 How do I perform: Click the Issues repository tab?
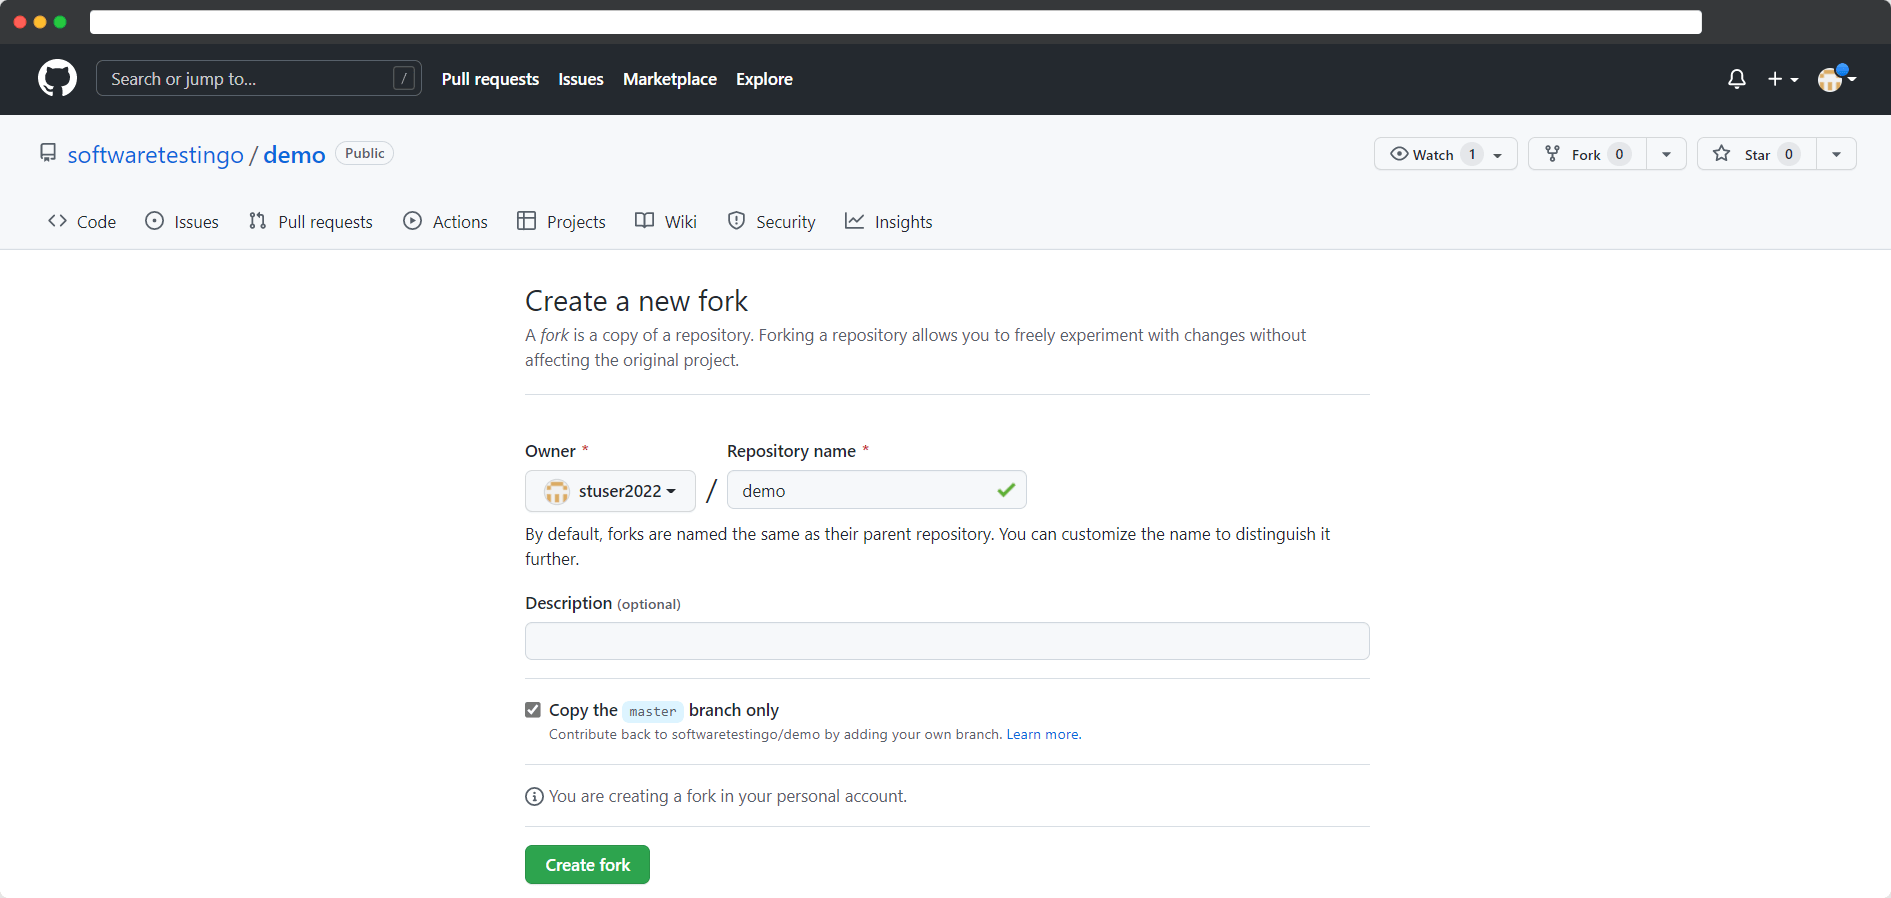pos(182,221)
